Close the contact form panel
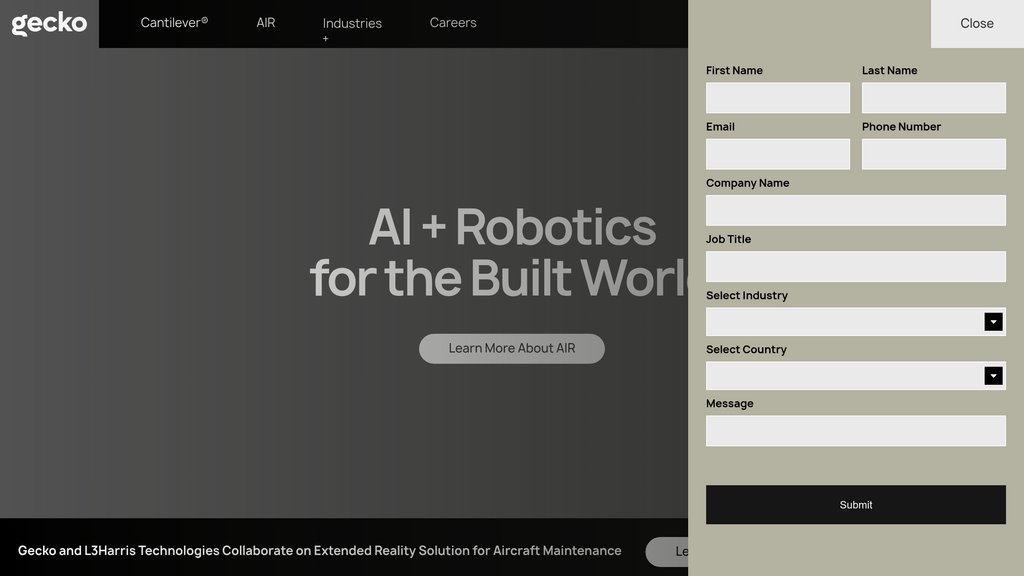The image size is (1024, 576). (x=976, y=23)
